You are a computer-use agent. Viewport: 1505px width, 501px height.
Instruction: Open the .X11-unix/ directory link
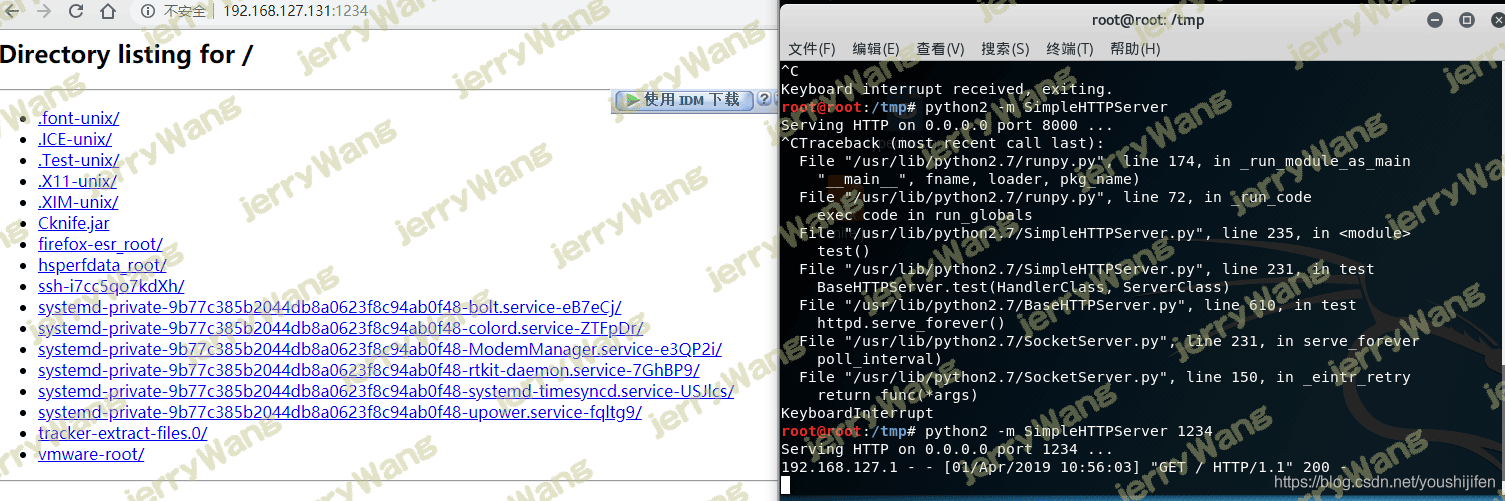77,181
